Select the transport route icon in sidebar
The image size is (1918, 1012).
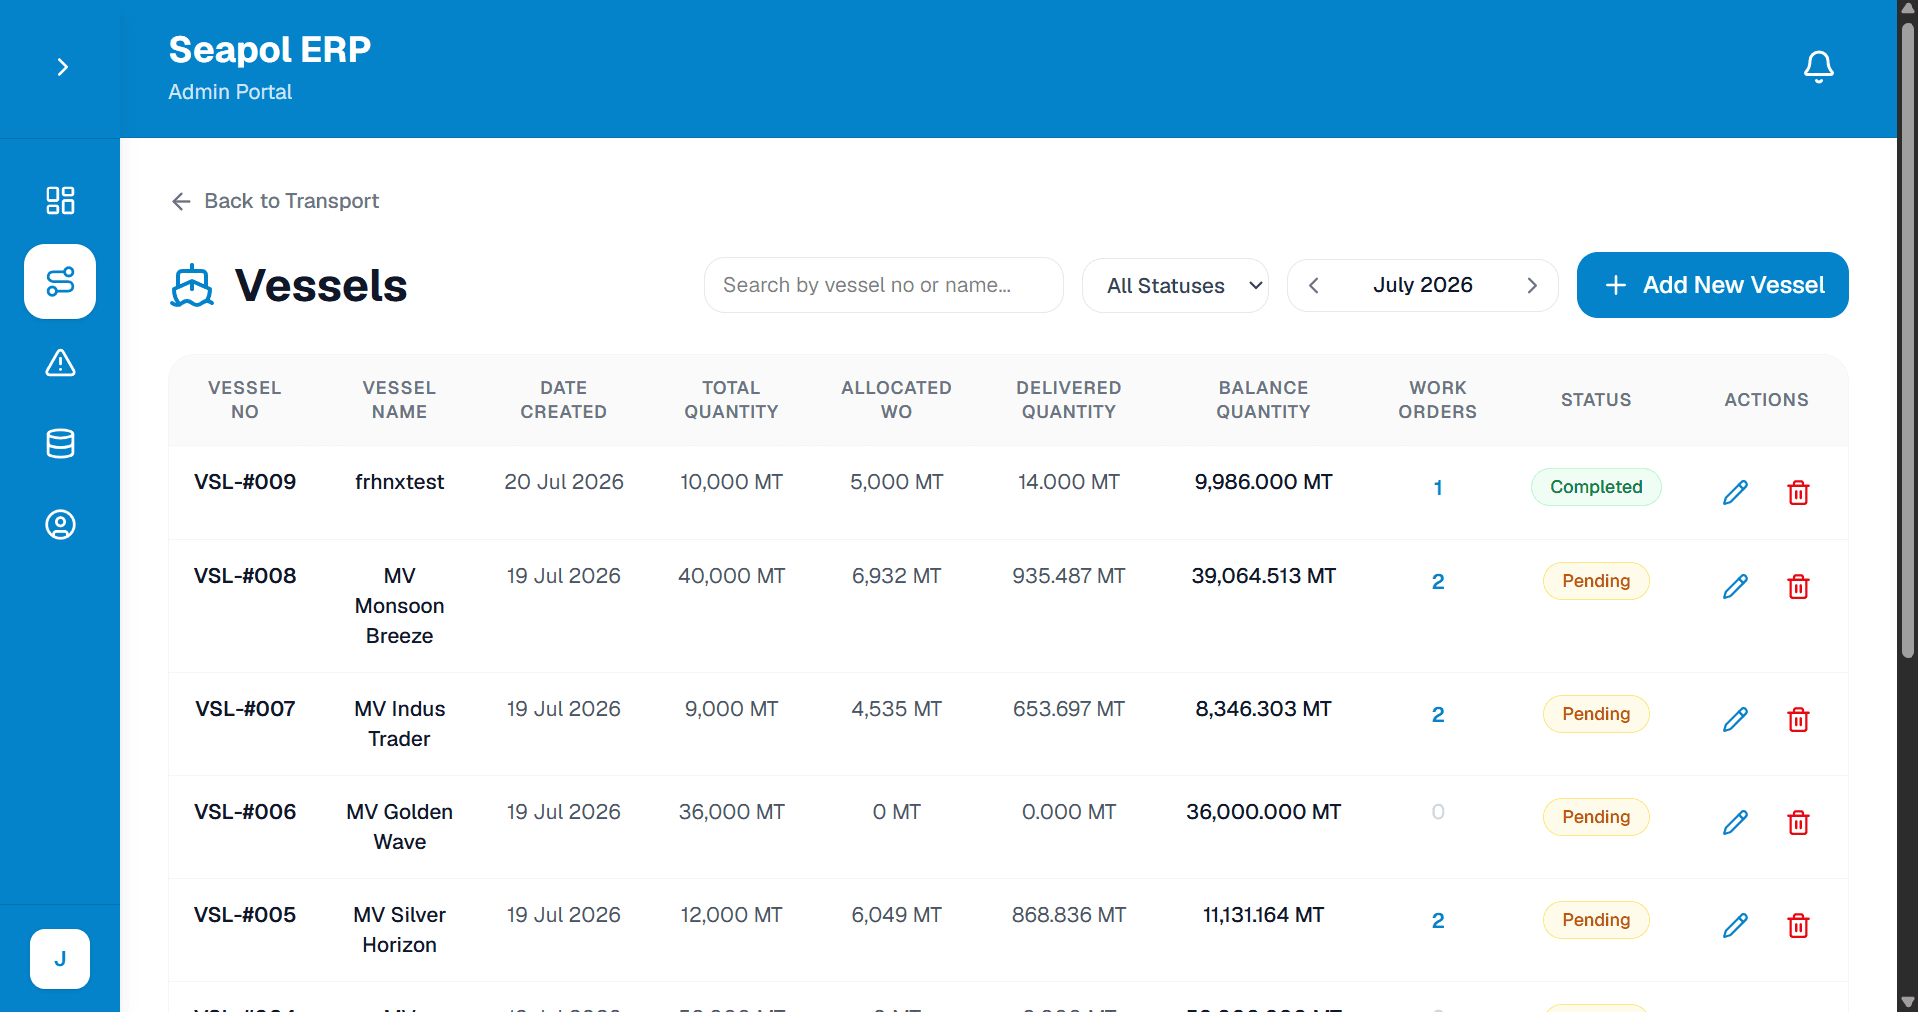60,281
